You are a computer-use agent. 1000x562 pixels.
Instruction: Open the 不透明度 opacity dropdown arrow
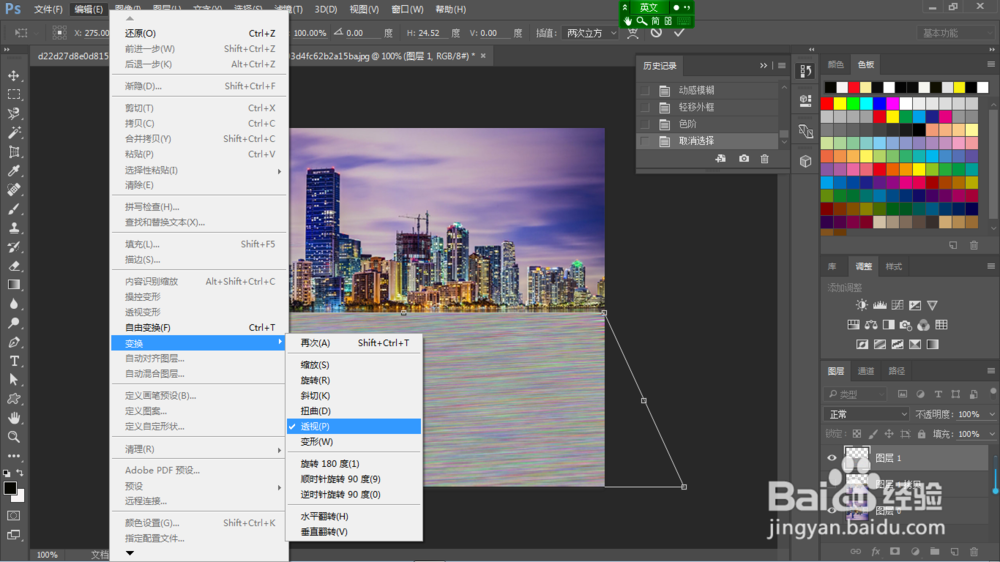pos(992,414)
